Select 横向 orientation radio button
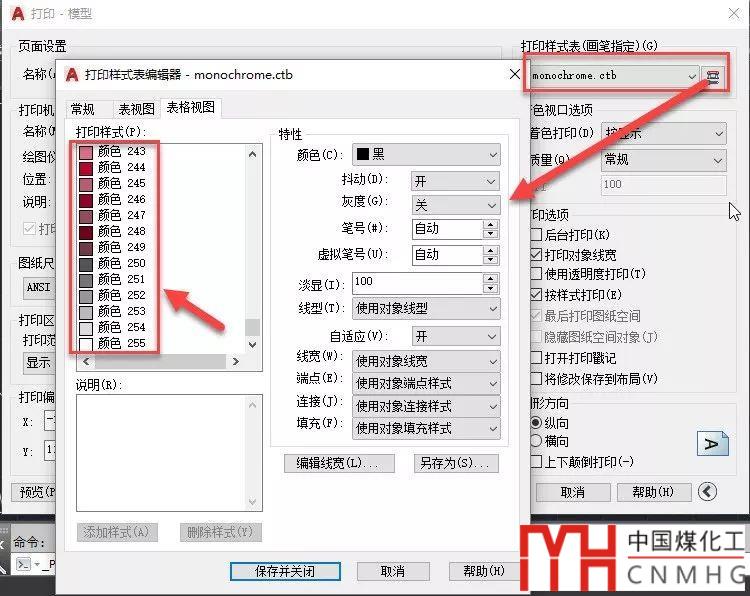 coord(536,441)
